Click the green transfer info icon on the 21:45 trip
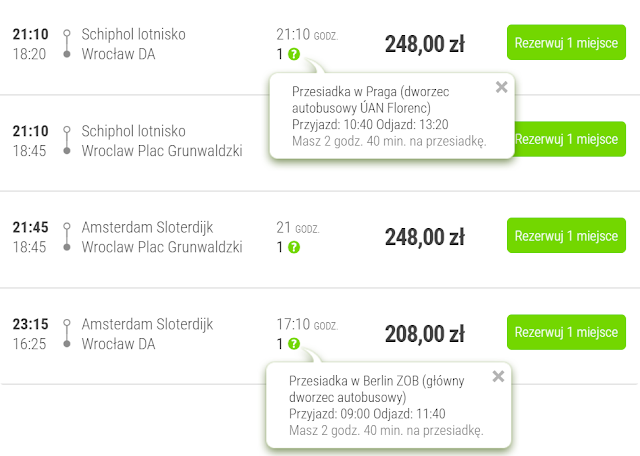Image resolution: width=640 pixels, height=456 pixels. click(x=293, y=247)
